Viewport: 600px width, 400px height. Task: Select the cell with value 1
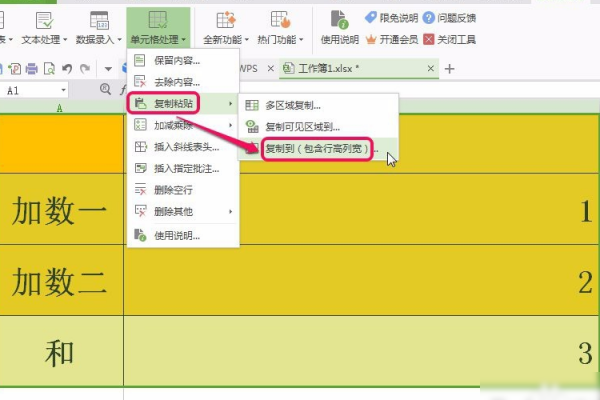[x=361, y=209]
